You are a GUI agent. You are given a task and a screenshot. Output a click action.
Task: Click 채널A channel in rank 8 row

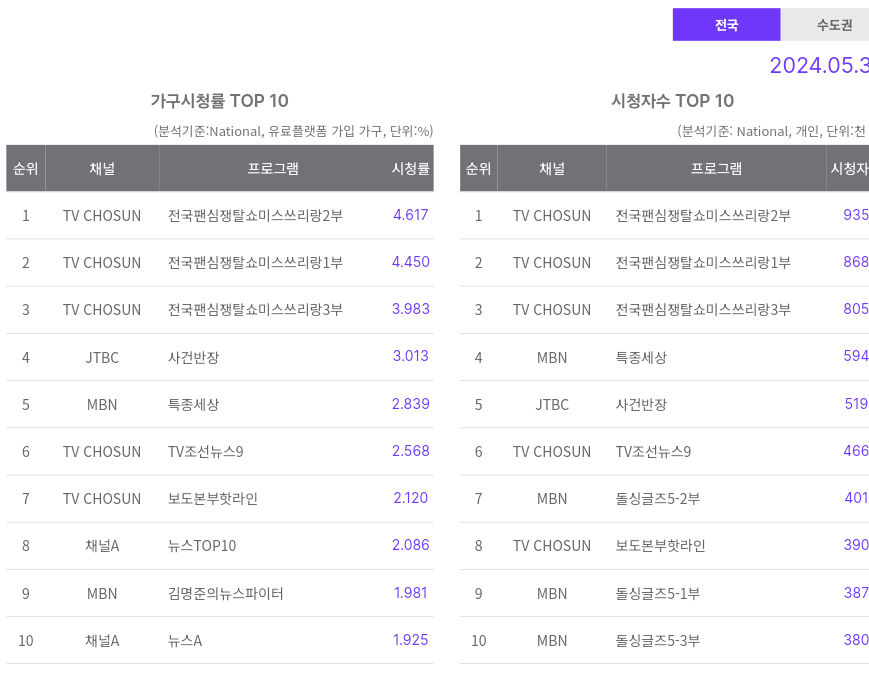(x=102, y=546)
